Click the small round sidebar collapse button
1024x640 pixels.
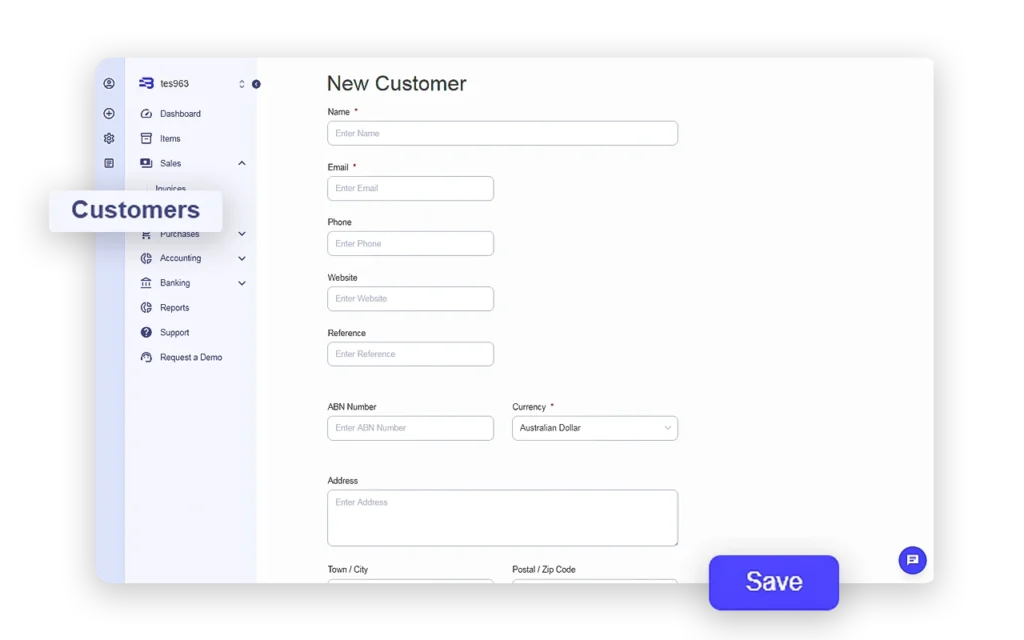click(x=256, y=84)
